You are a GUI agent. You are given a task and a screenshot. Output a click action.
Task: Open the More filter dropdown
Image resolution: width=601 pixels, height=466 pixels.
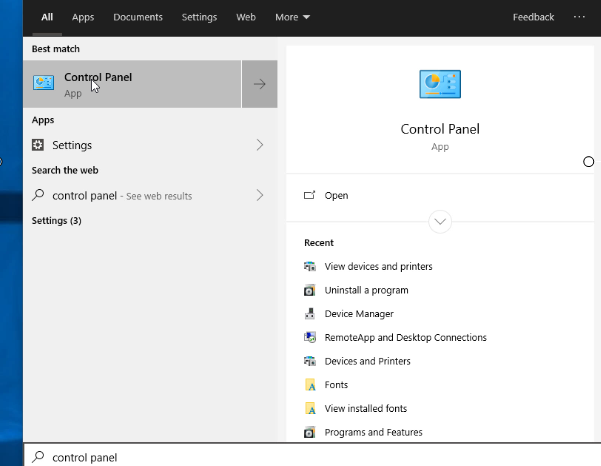click(292, 17)
